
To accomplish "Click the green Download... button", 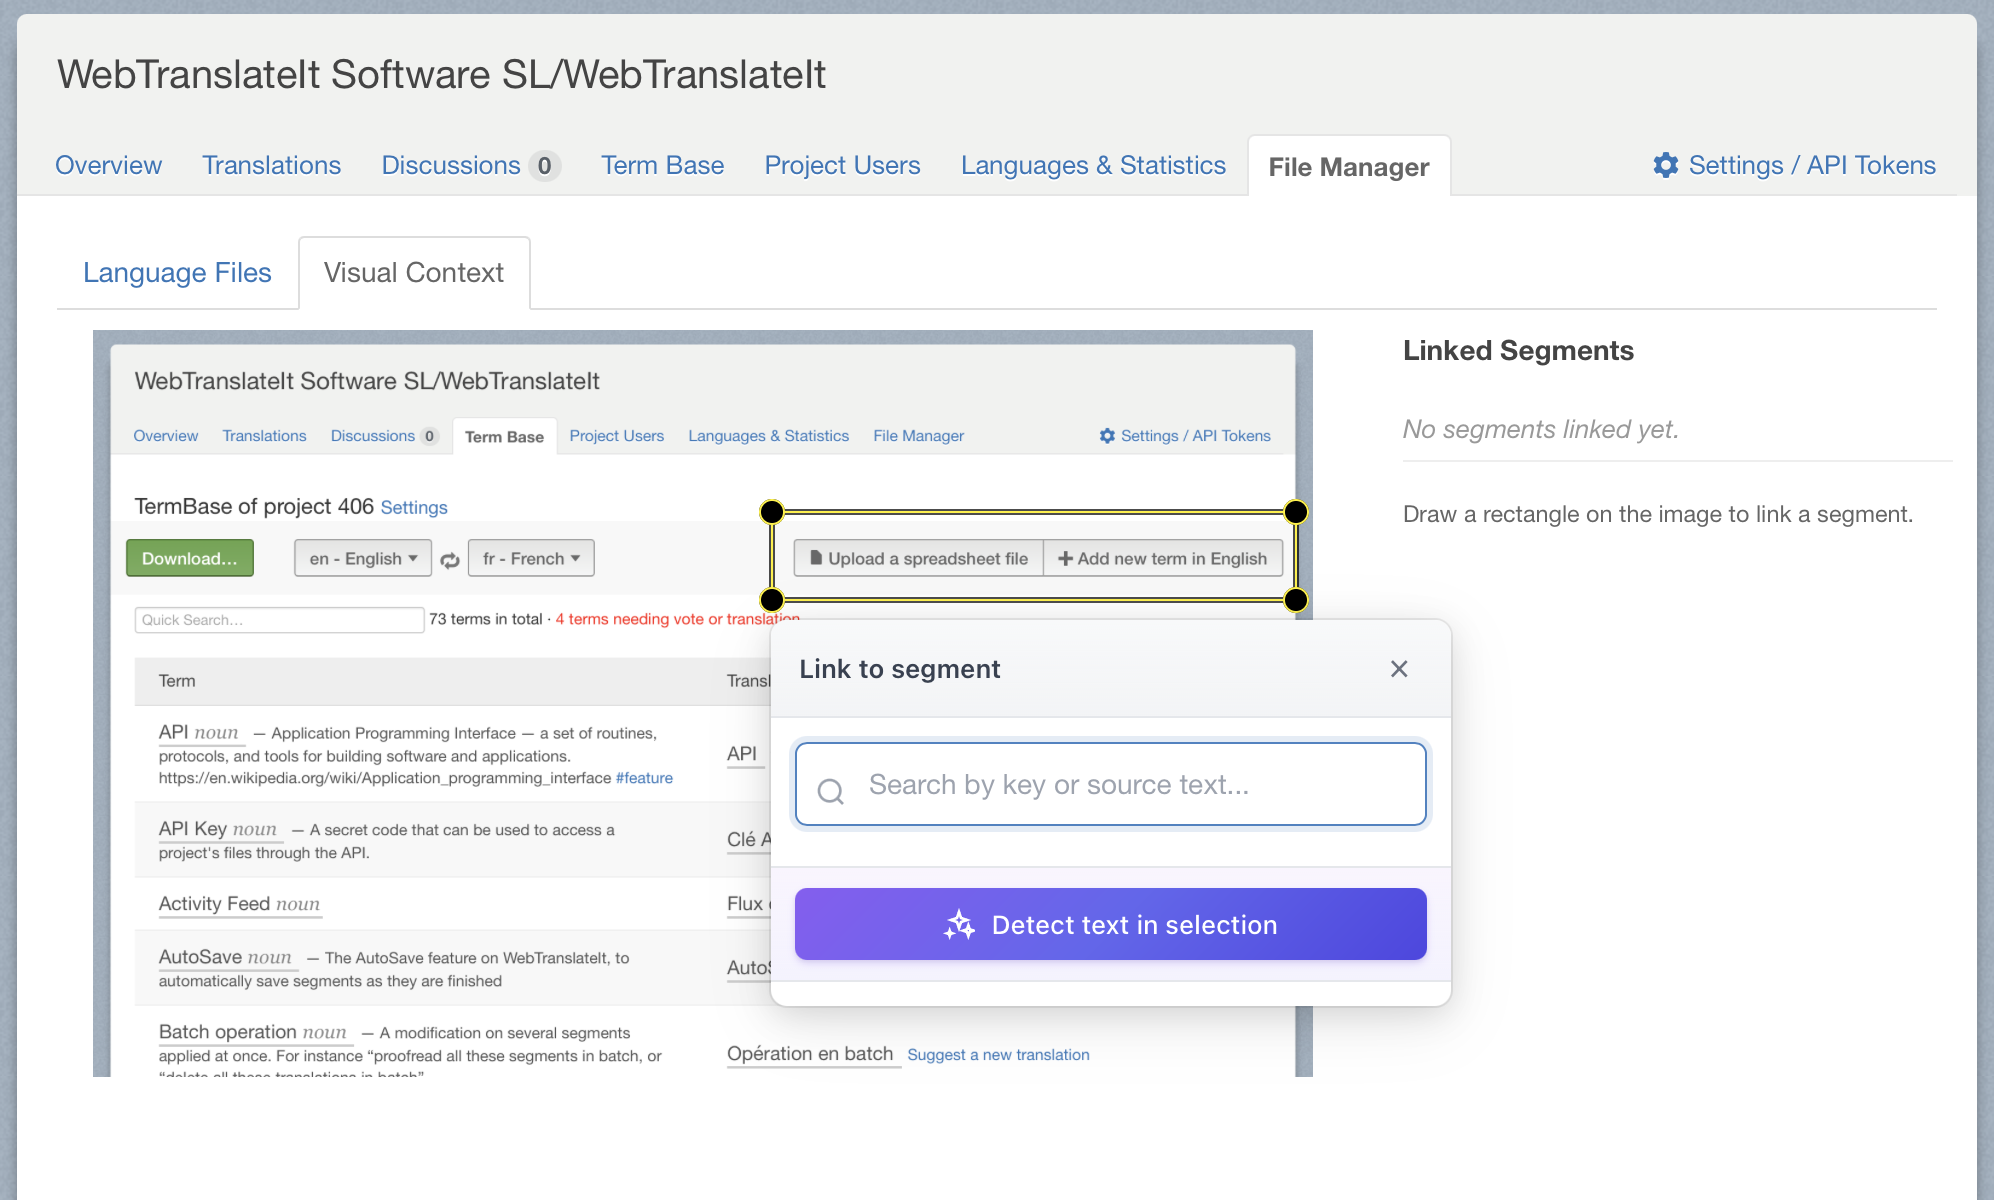I will [190, 558].
